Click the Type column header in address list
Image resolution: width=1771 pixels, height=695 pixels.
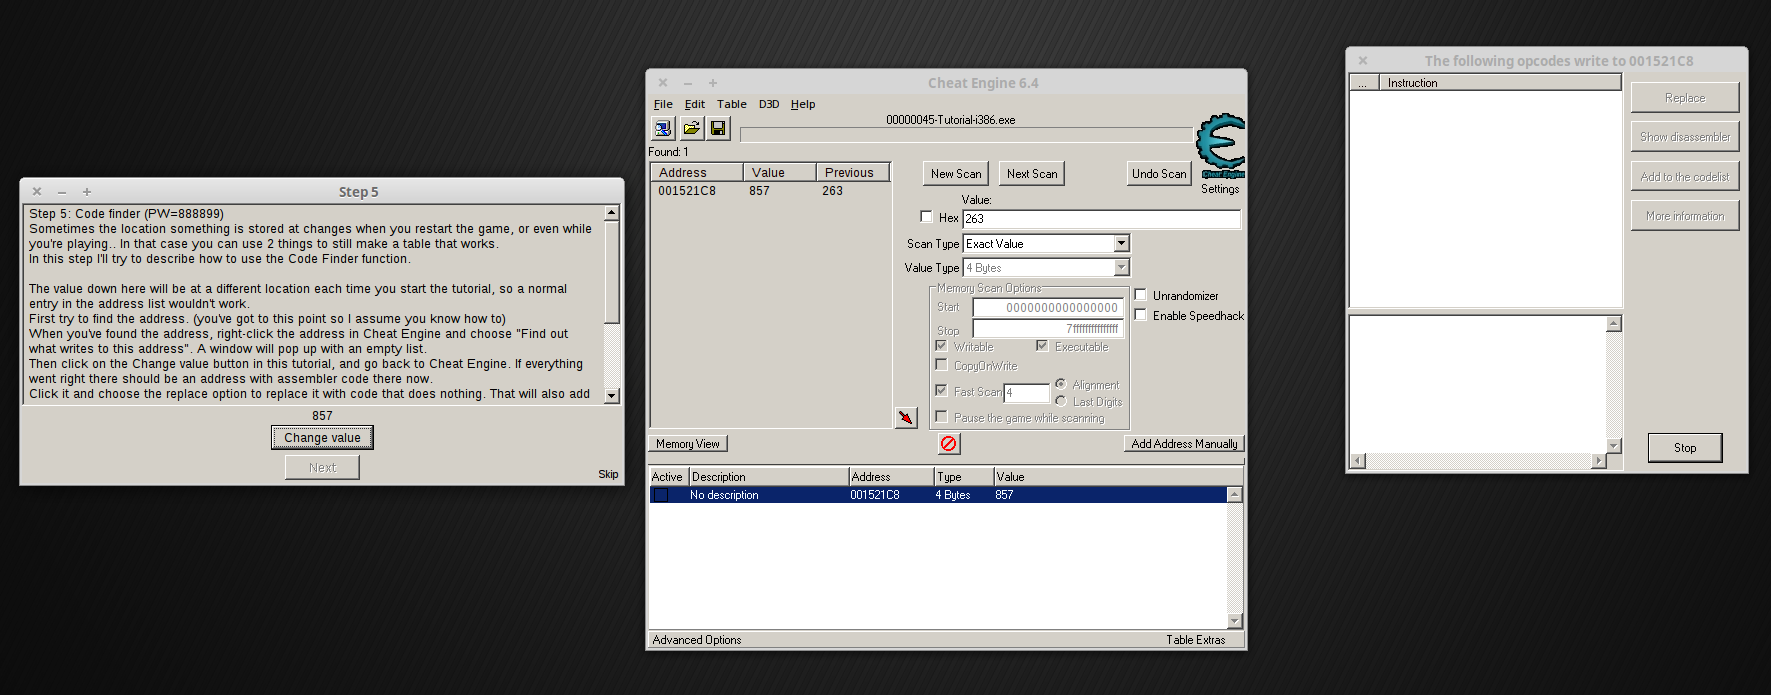964,477
